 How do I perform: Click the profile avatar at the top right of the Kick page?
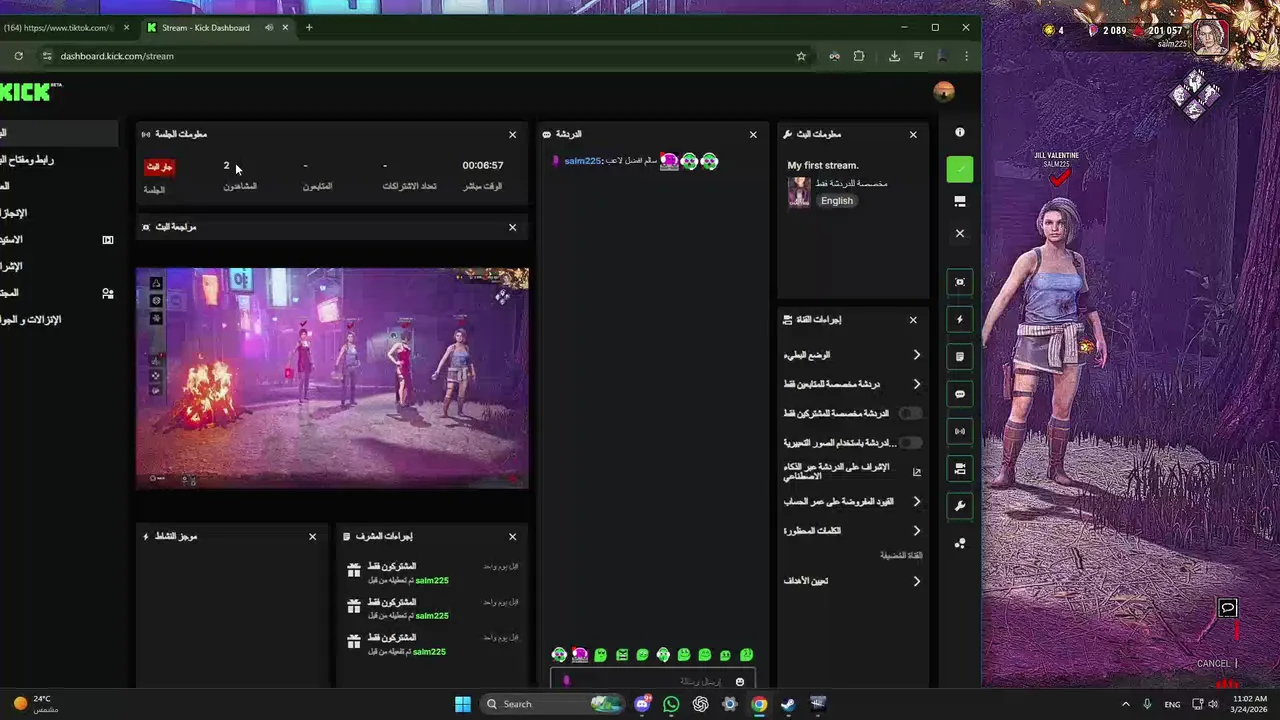(x=943, y=92)
